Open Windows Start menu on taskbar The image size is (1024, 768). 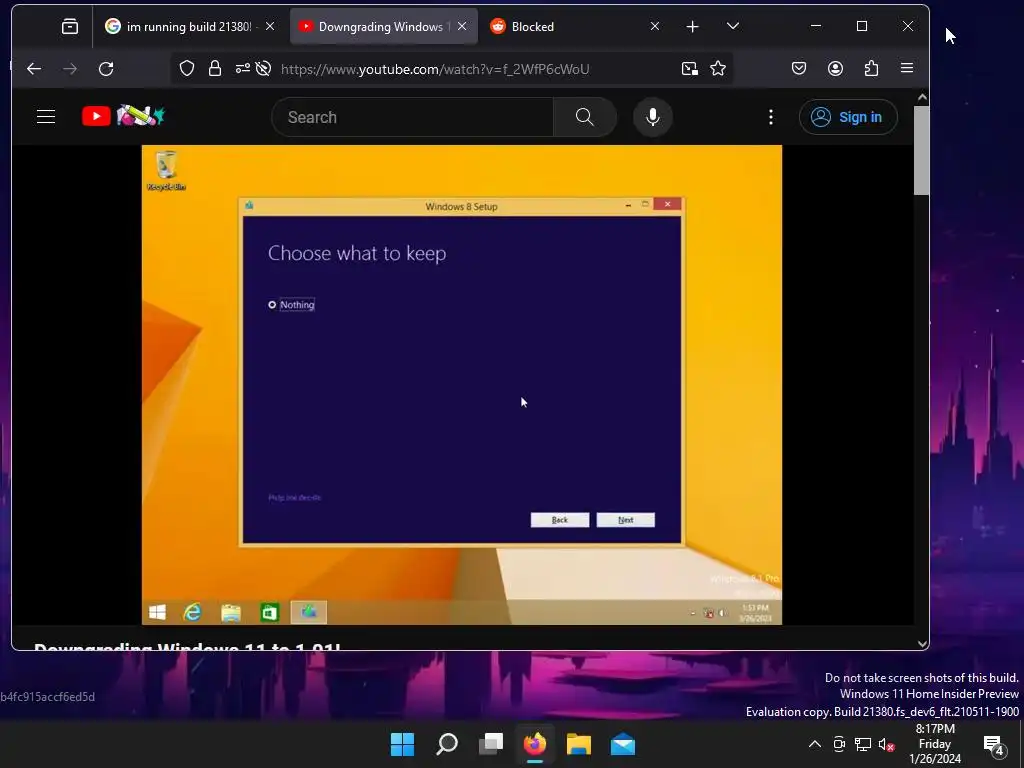[x=402, y=744]
